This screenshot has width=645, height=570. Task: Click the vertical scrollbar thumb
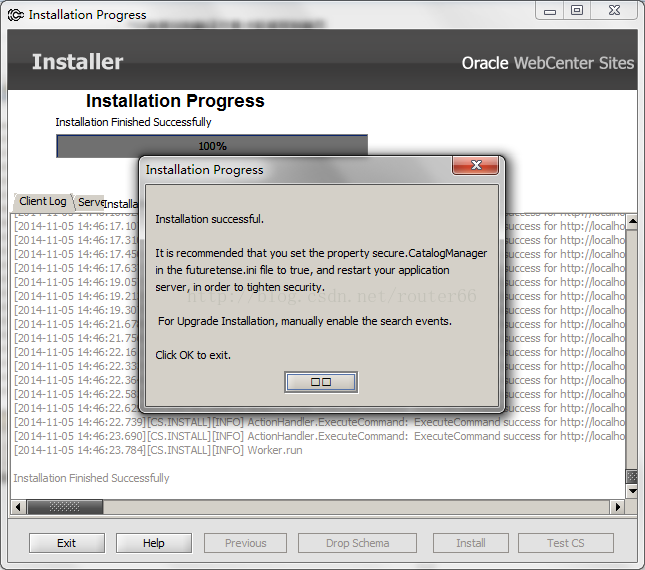632,476
